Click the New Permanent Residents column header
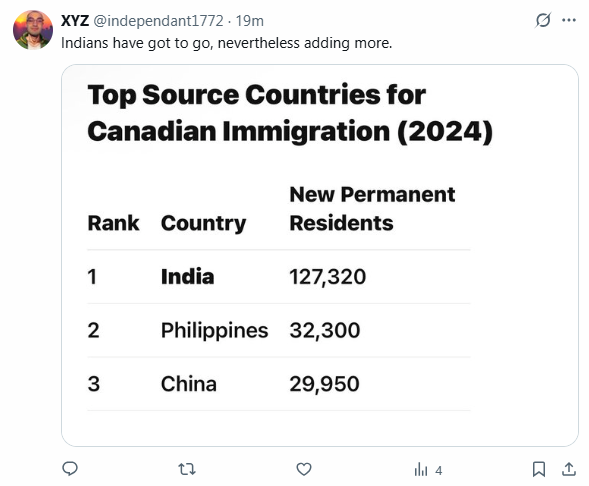Image resolution: width=589 pixels, height=486 pixels. click(x=372, y=209)
